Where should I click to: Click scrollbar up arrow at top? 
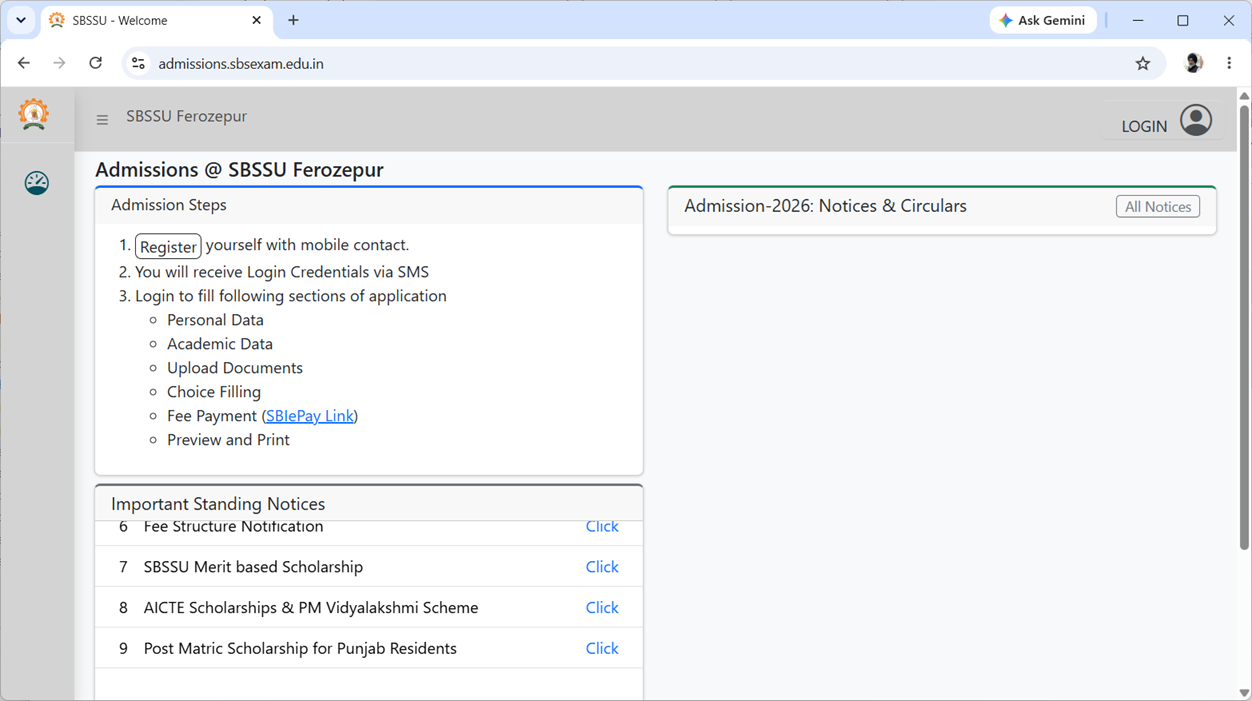[x=1244, y=96]
